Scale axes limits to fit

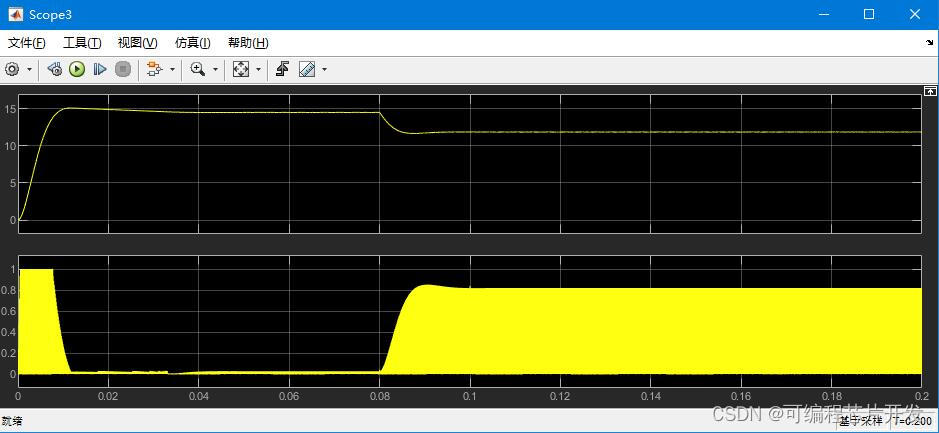[241, 69]
